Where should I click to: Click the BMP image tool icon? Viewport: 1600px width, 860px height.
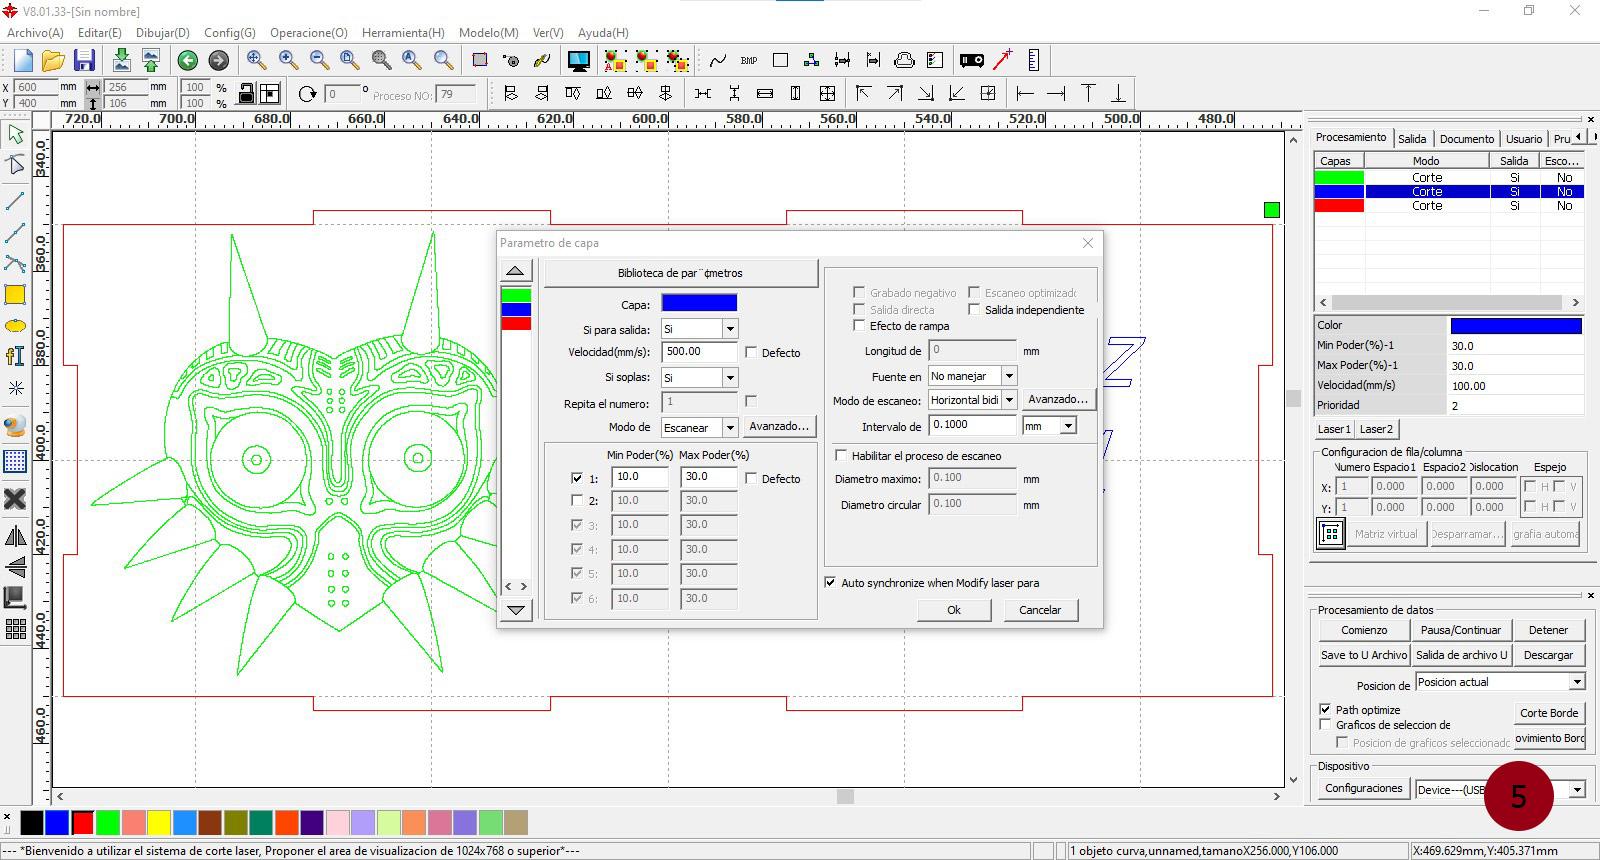(749, 61)
